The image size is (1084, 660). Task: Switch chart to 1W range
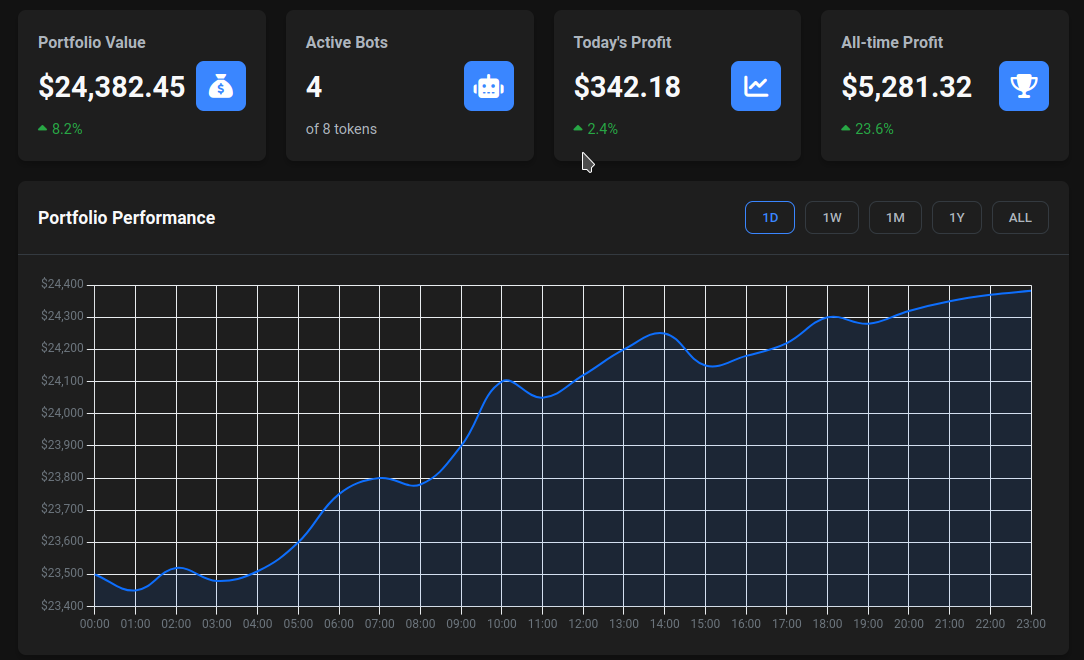pyautogui.click(x=832, y=218)
